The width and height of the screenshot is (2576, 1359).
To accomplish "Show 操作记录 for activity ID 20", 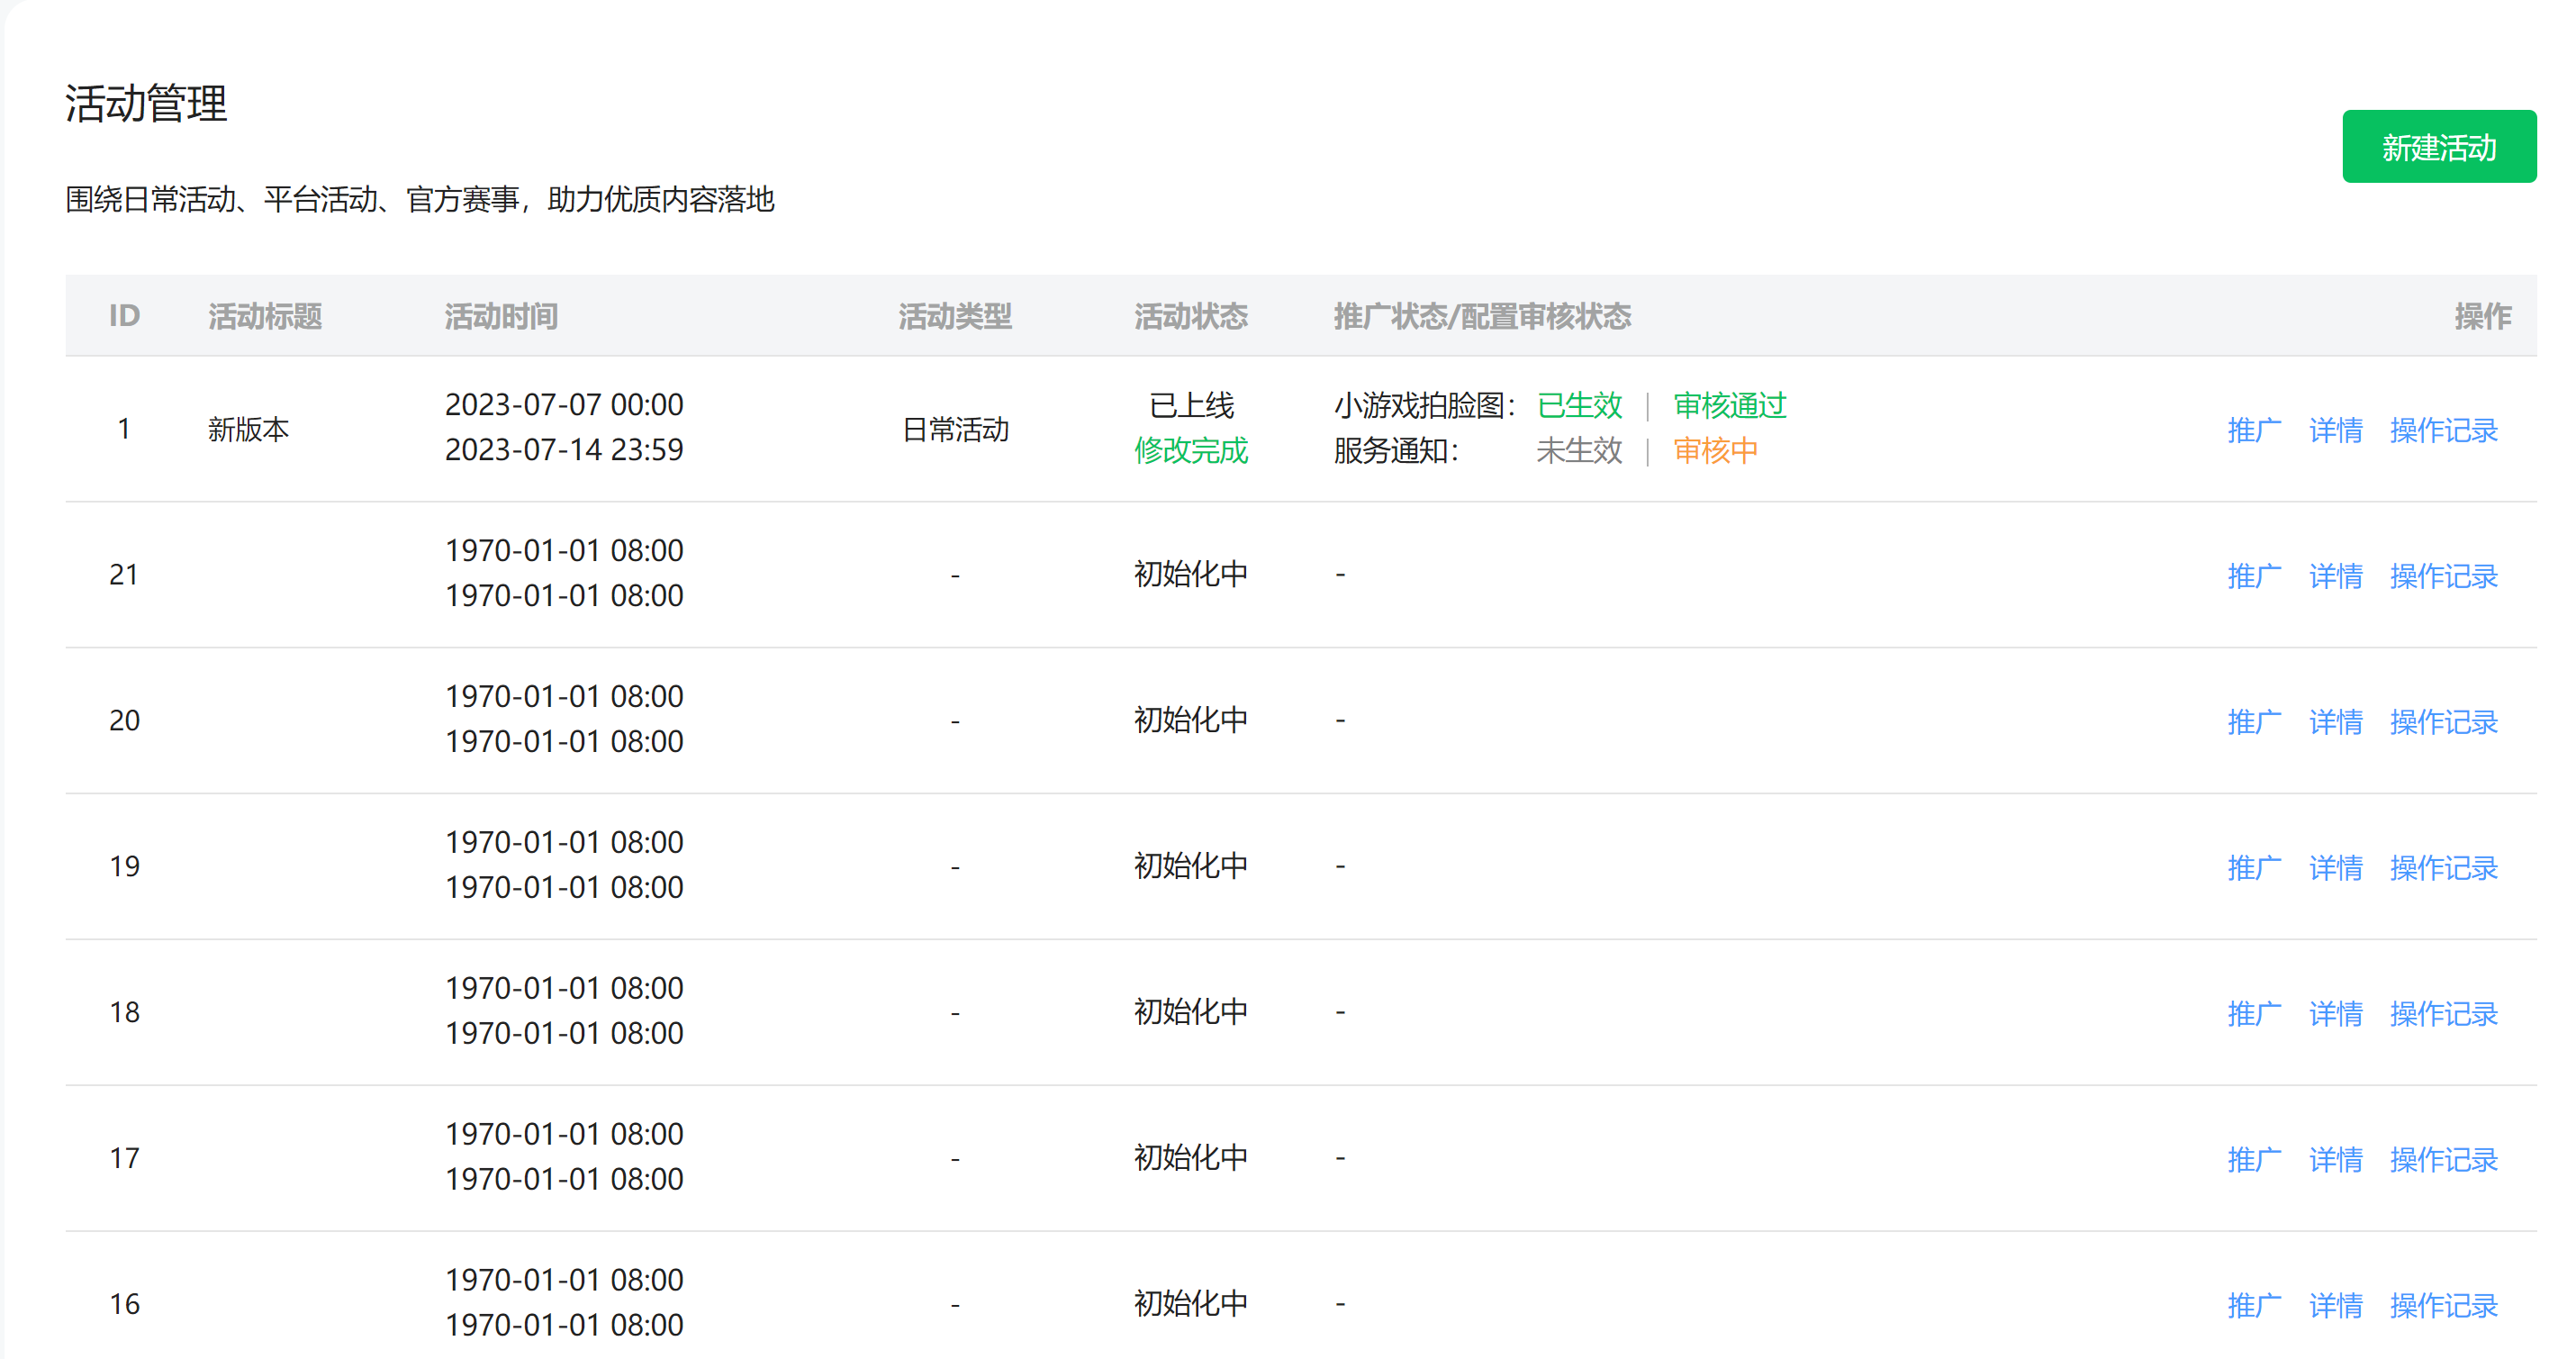I will coord(2443,722).
